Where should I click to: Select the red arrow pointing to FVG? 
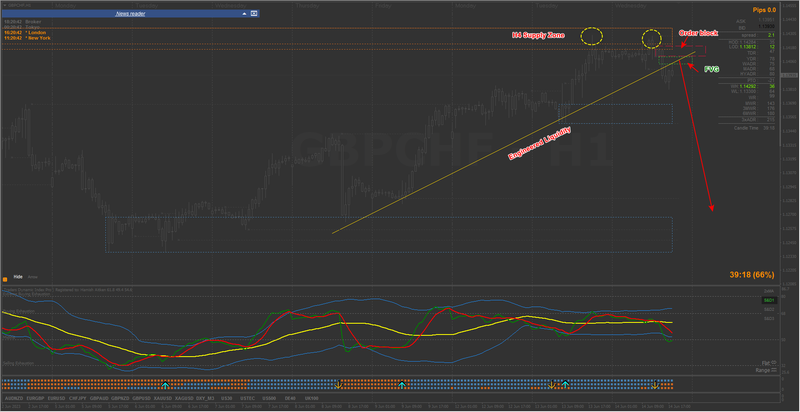coord(693,66)
